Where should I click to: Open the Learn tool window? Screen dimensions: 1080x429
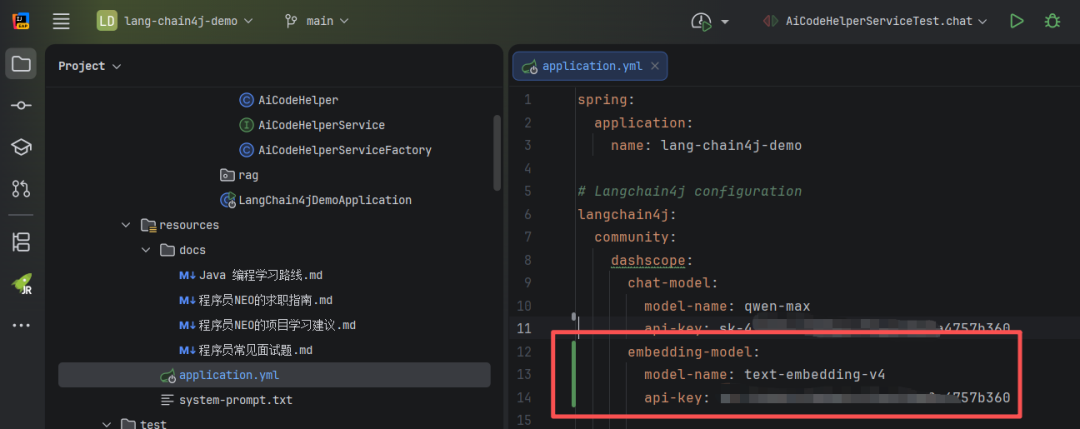[20, 147]
